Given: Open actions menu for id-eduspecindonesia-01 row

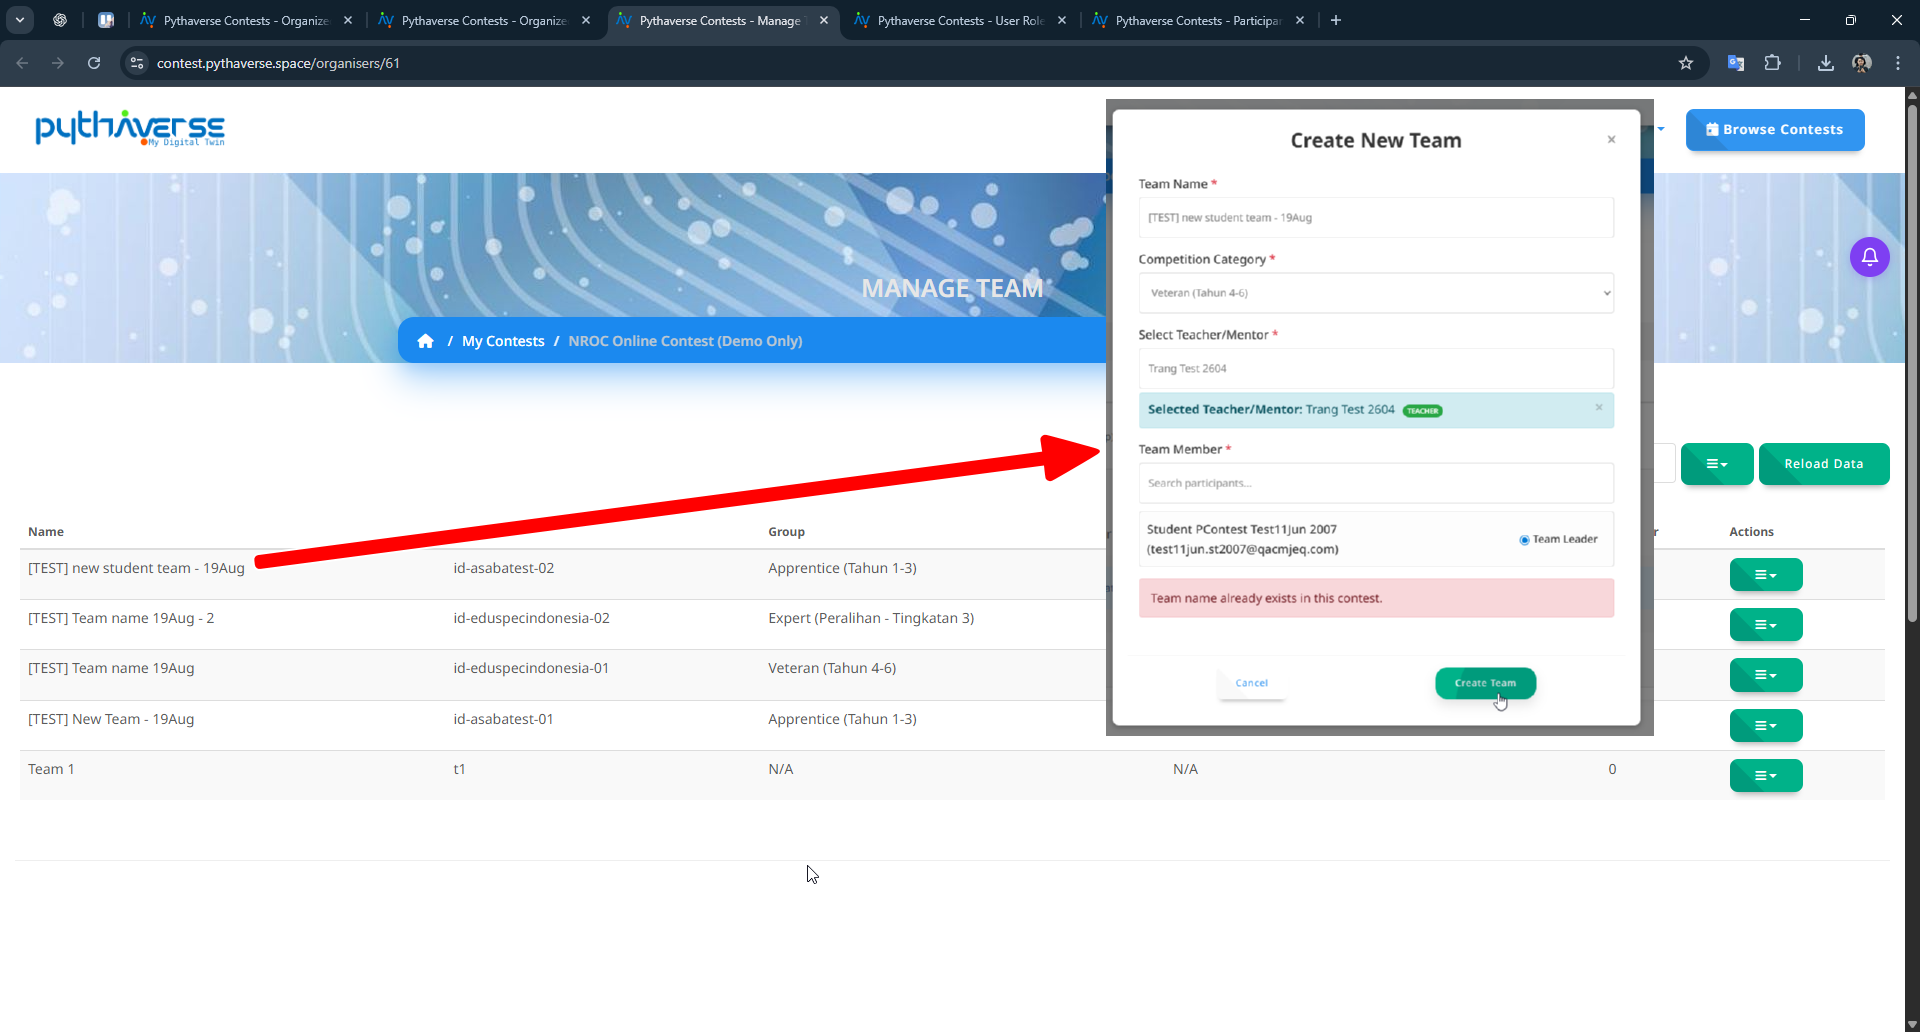Looking at the screenshot, I should click(x=1765, y=675).
